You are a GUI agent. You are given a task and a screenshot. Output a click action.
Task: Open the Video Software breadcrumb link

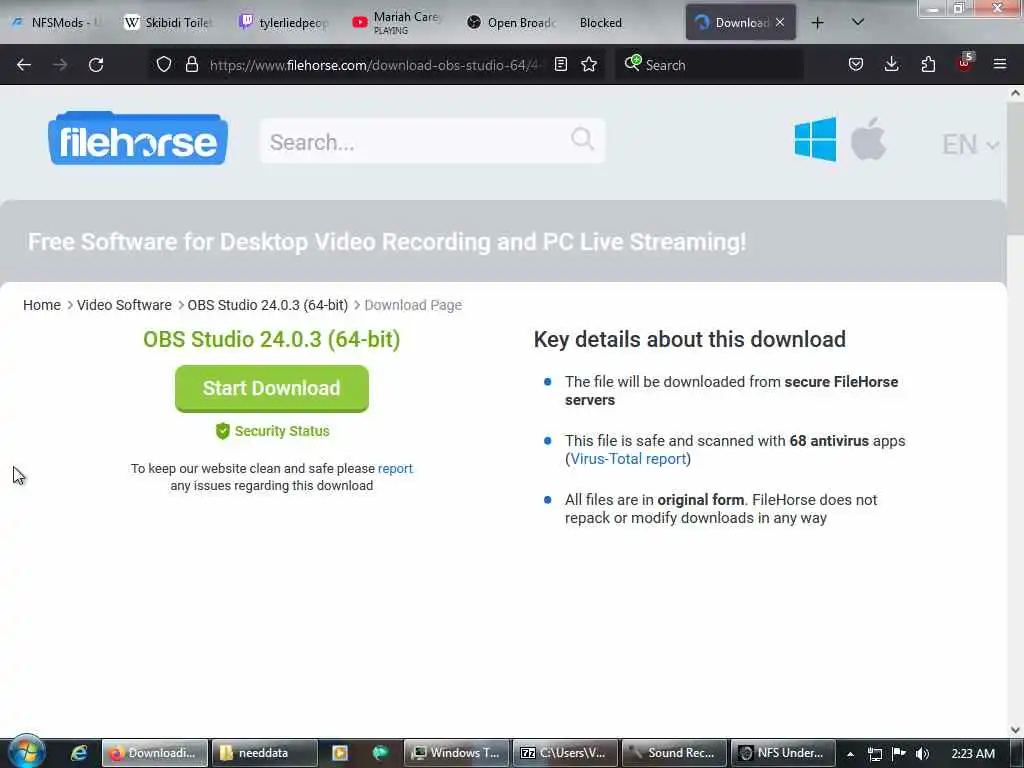pos(124,305)
